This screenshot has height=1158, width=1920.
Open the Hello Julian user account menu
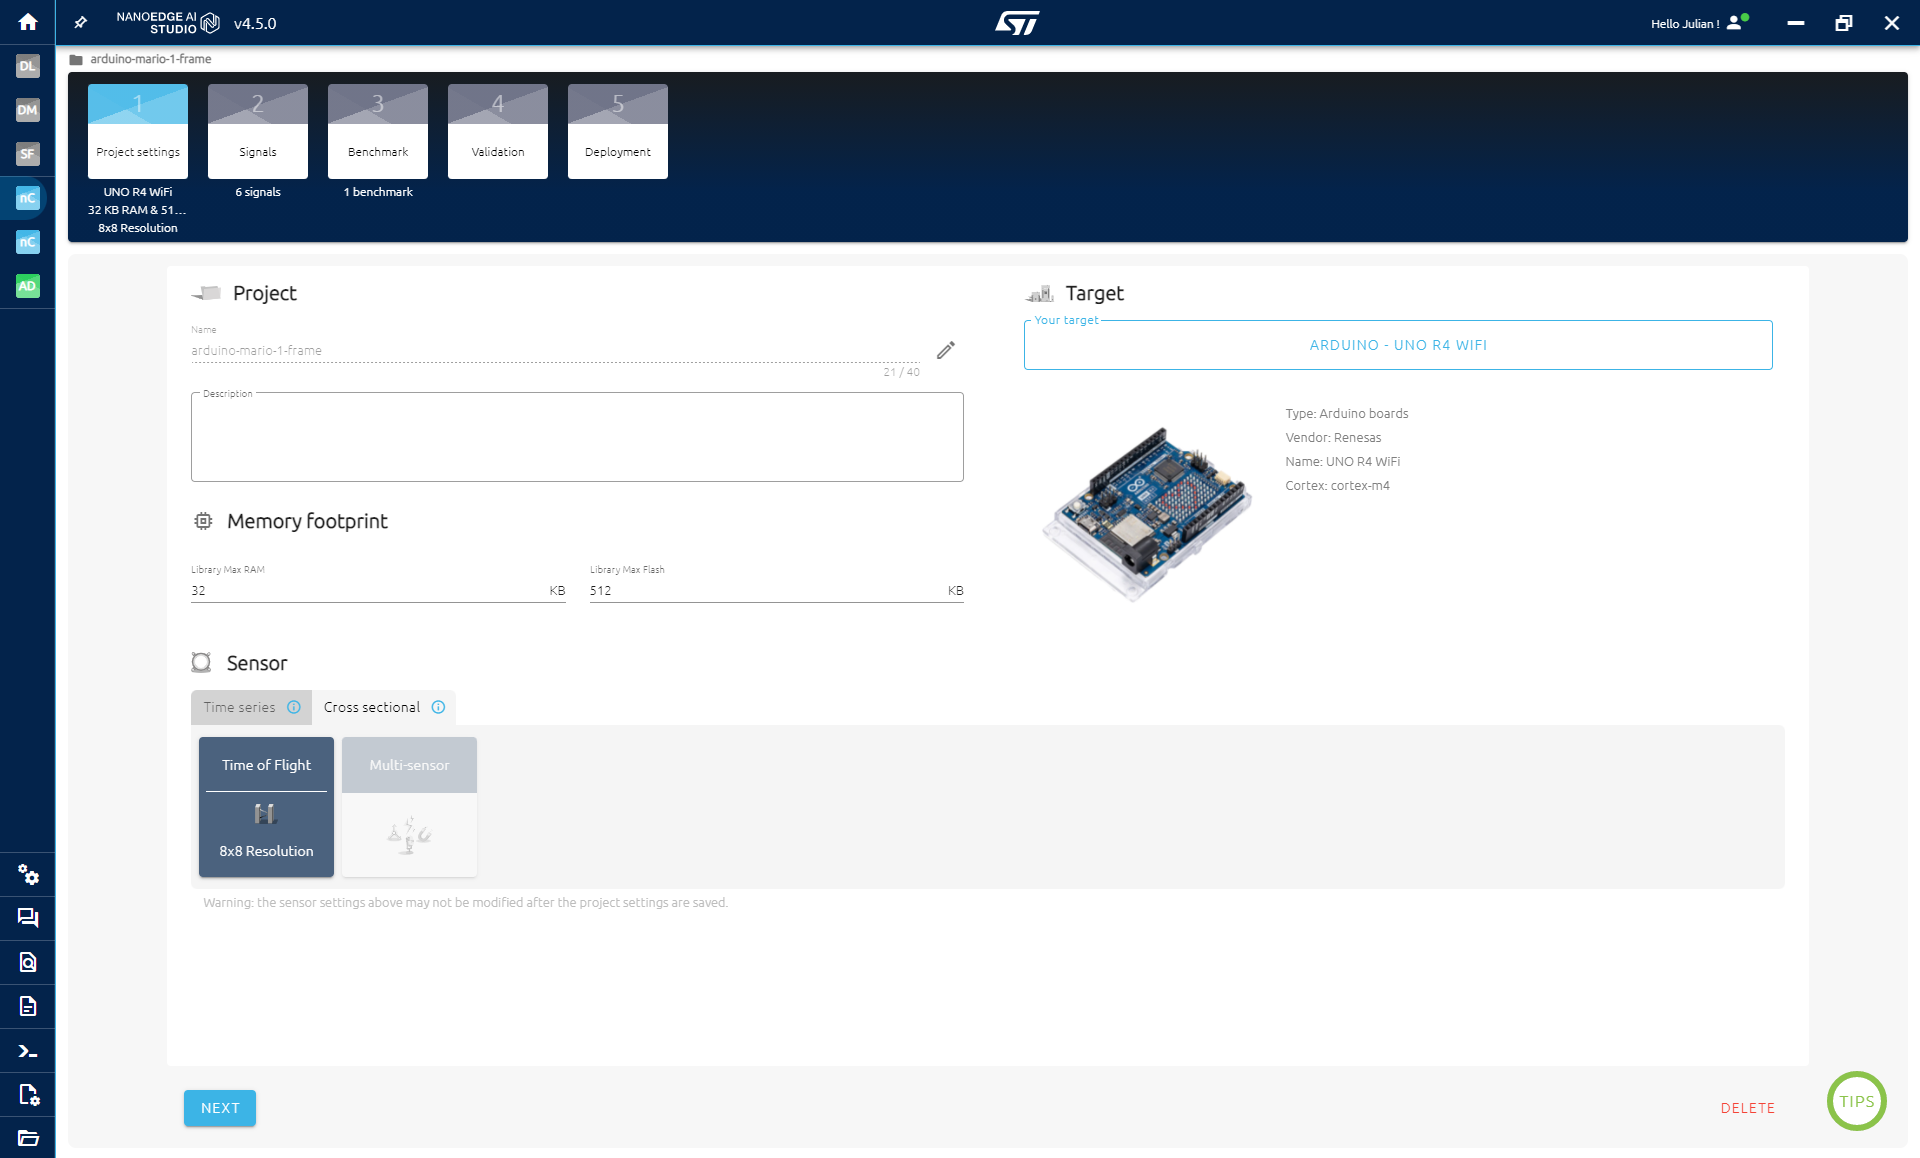[x=1698, y=23]
